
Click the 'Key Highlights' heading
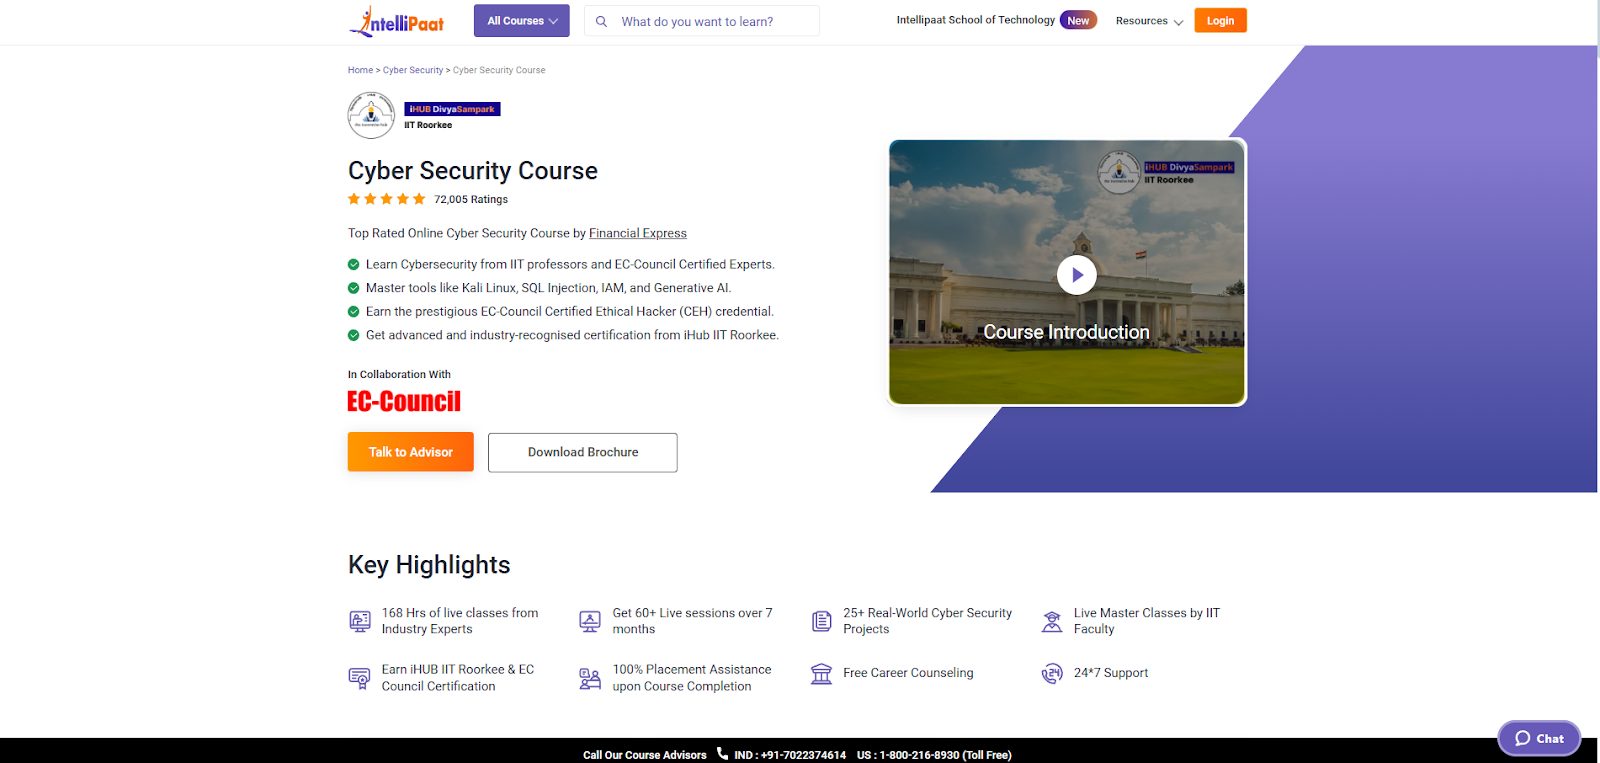[x=429, y=565]
